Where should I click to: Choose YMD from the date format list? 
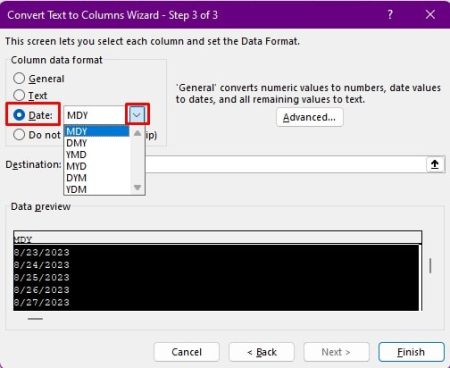tap(77, 155)
